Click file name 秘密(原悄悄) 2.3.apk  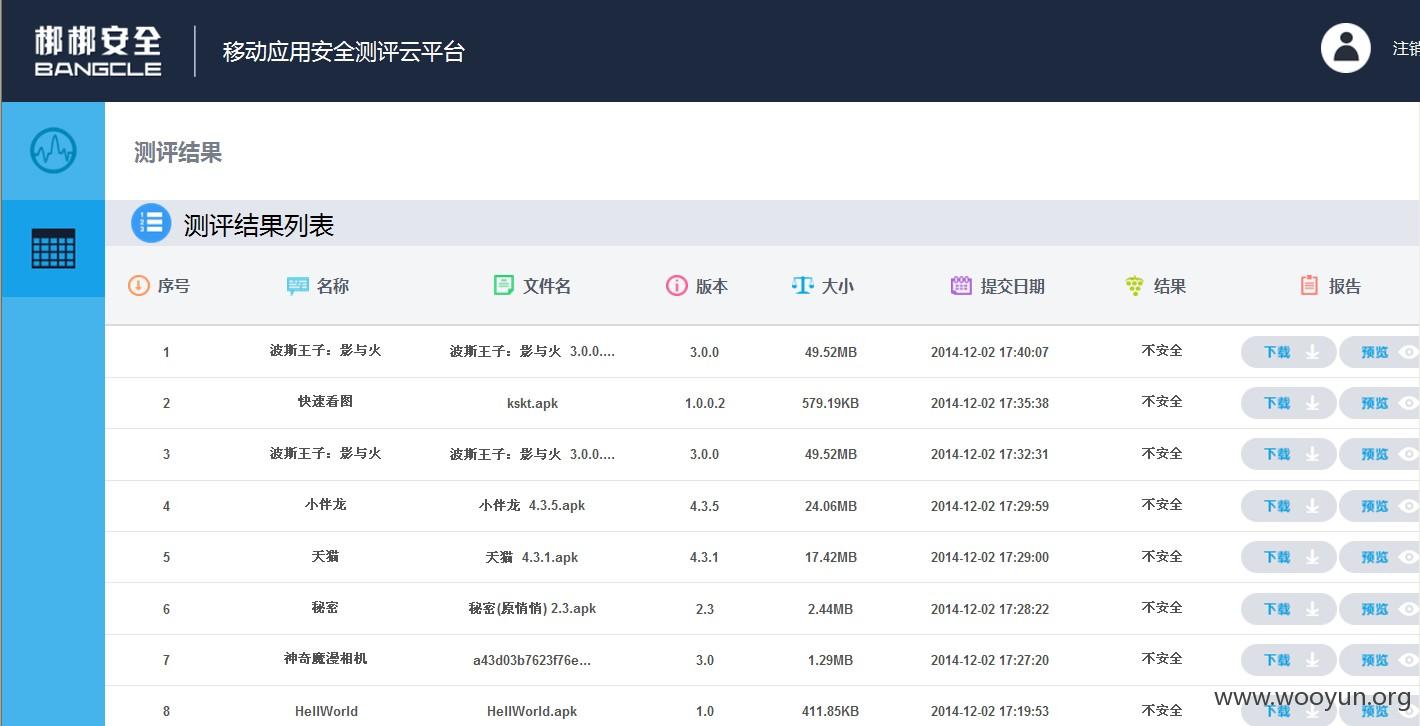[x=532, y=608]
